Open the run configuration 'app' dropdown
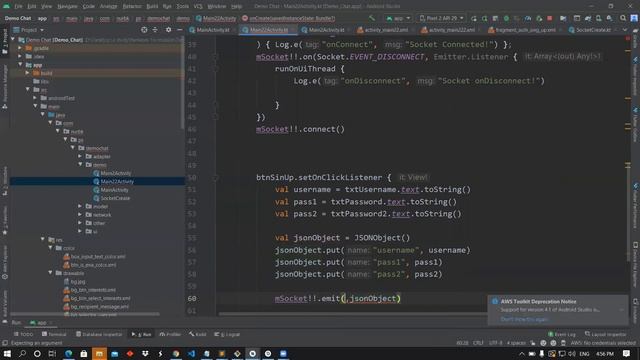 [x=398, y=18]
